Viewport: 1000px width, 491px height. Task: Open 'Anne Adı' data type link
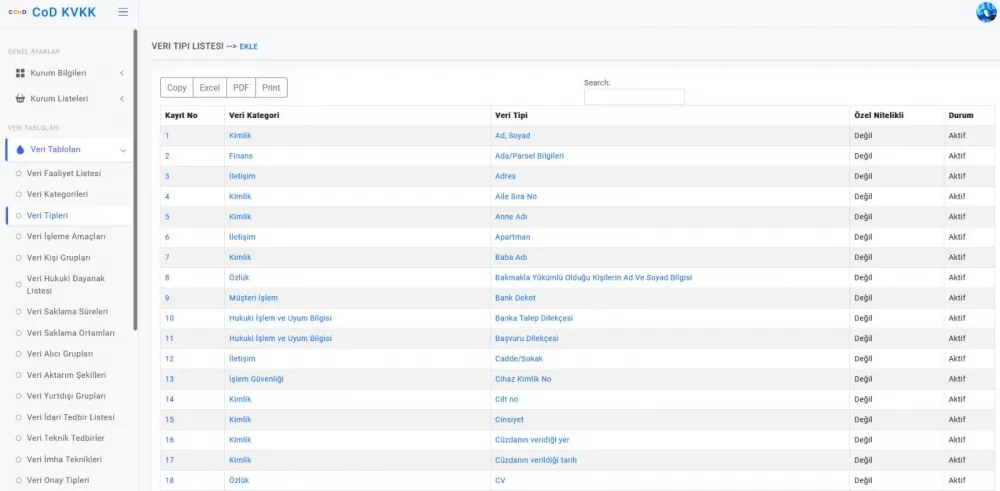(x=511, y=217)
